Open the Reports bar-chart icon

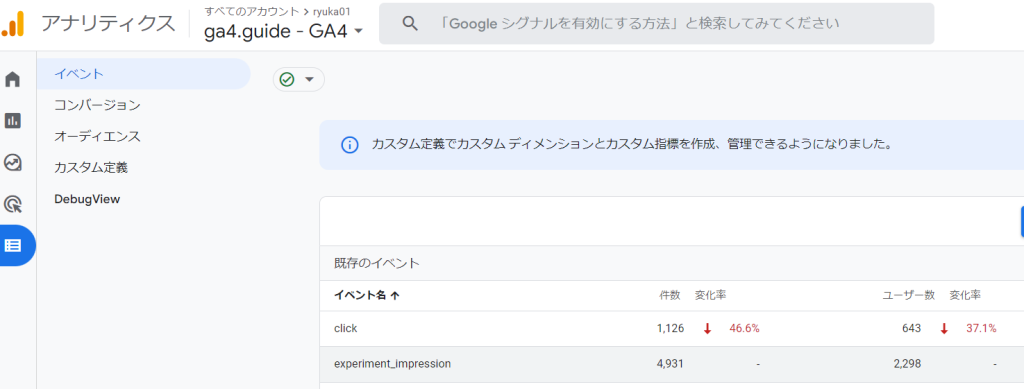click(x=12, y=121)
